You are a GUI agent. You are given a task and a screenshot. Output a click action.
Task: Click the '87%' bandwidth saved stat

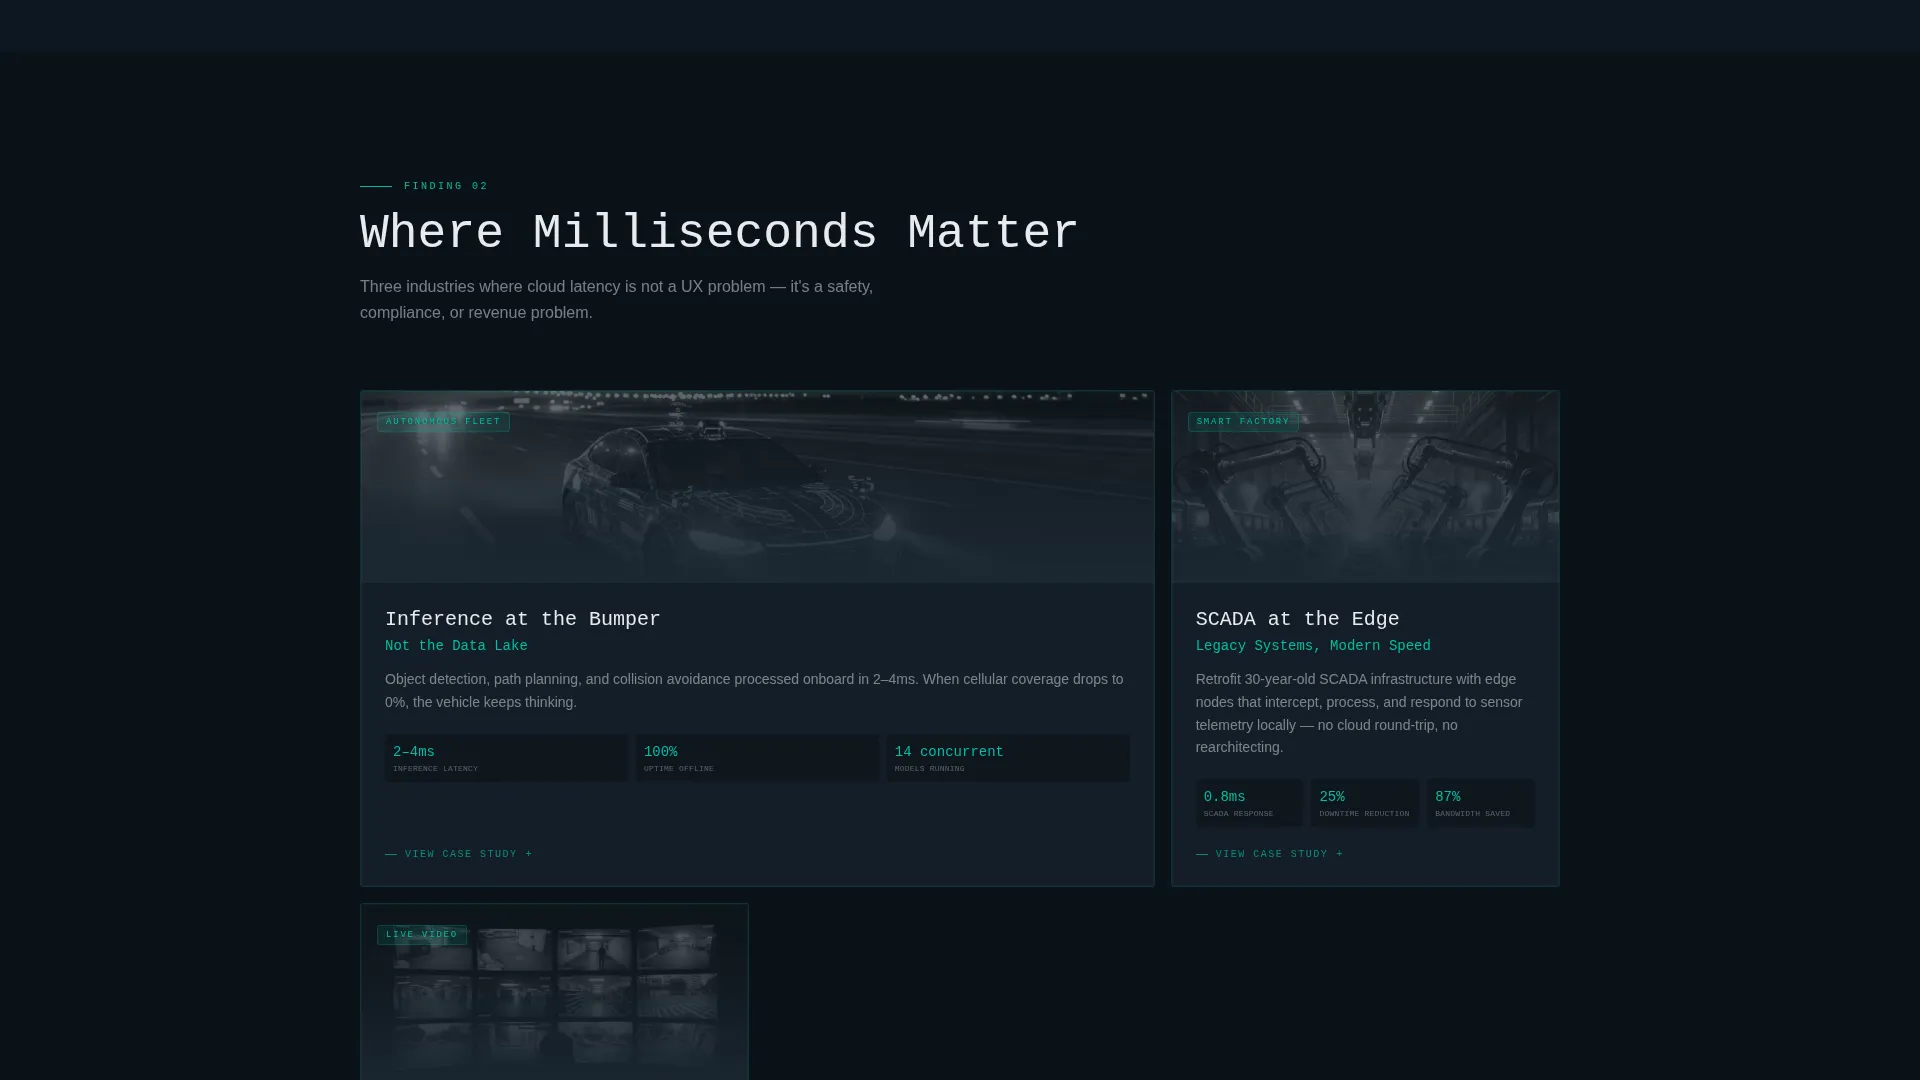point(1481,803)
